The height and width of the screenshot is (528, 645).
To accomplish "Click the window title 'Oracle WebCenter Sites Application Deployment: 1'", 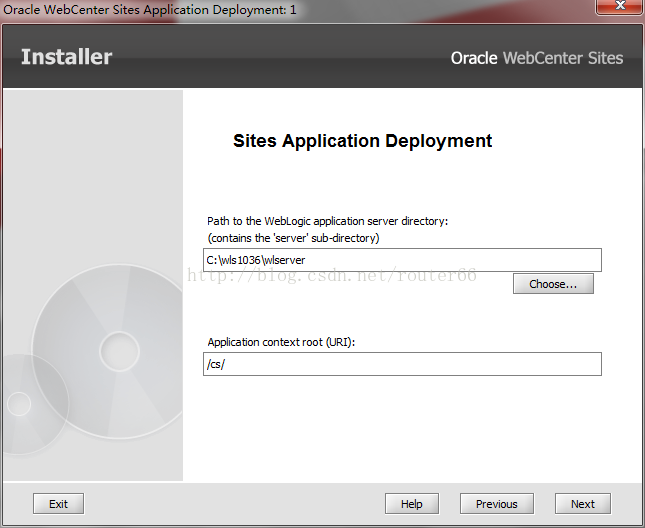I will coord(150,9).
